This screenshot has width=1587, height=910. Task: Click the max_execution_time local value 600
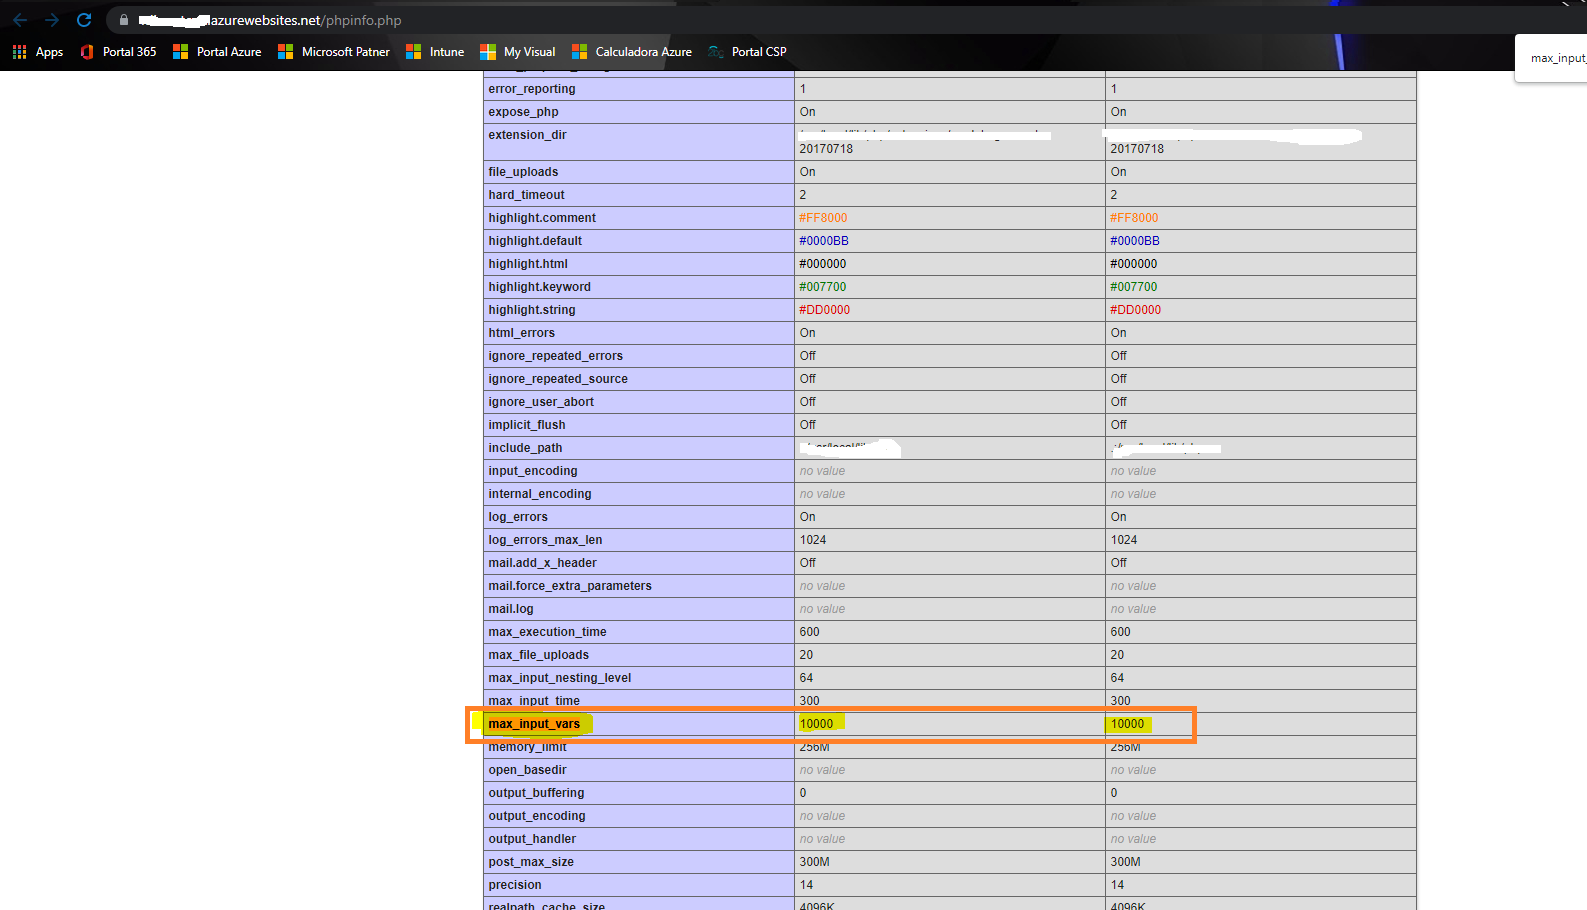tap(809, 632)
